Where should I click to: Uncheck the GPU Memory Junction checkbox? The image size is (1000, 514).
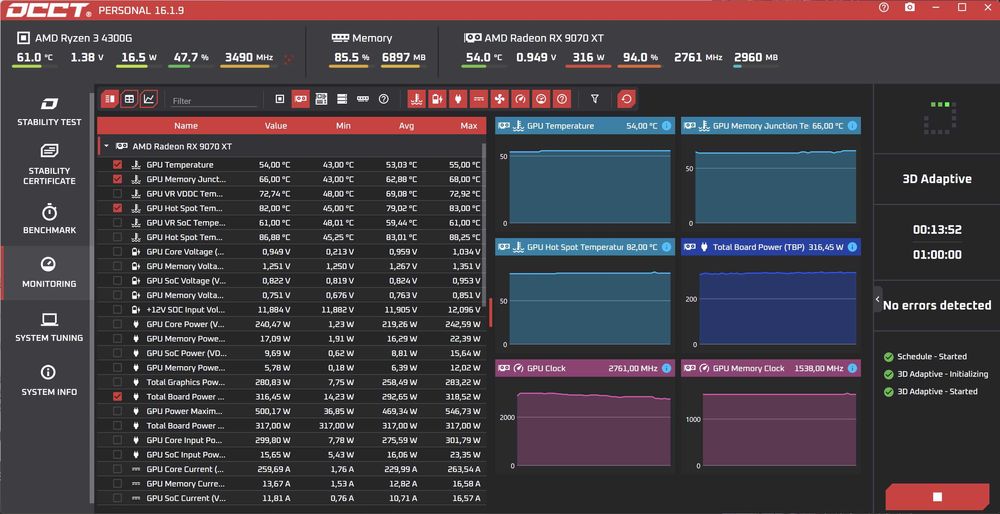117,179
